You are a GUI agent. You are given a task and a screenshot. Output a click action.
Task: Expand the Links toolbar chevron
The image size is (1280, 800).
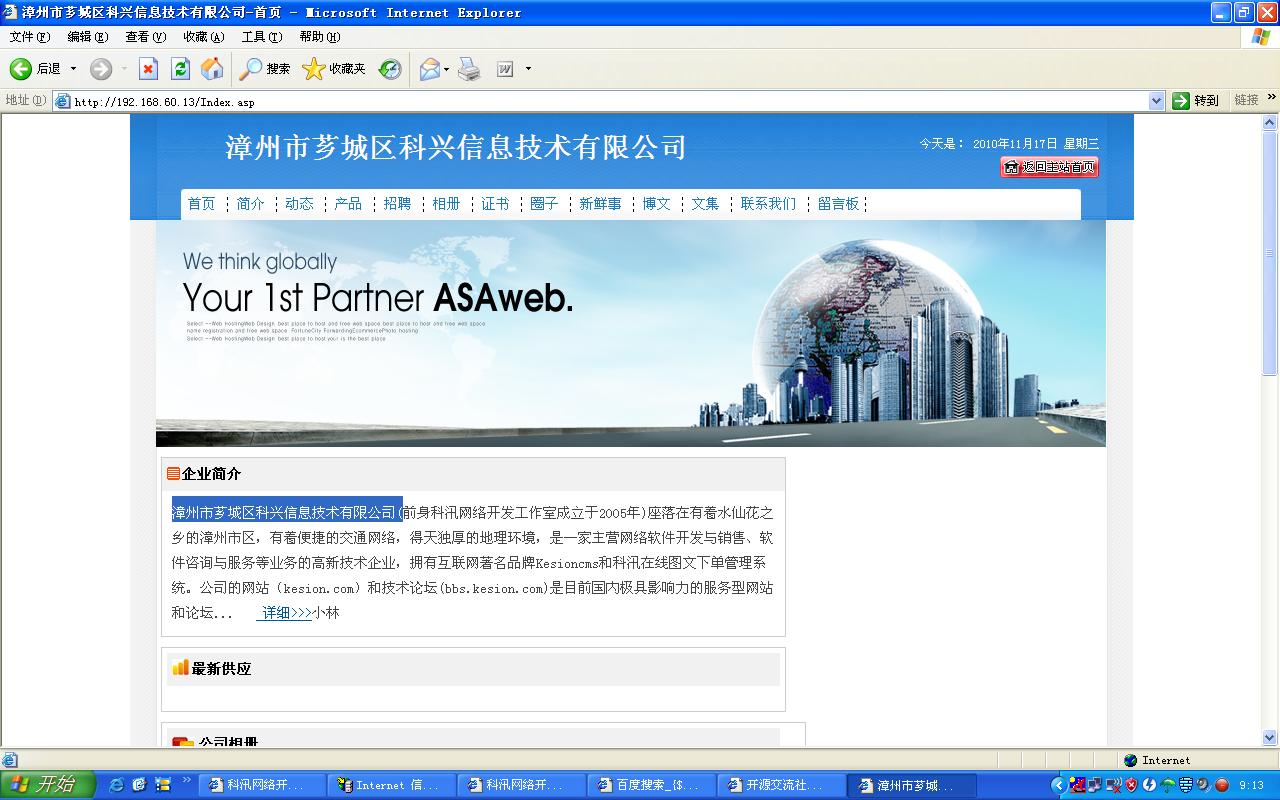(1272, 98)
